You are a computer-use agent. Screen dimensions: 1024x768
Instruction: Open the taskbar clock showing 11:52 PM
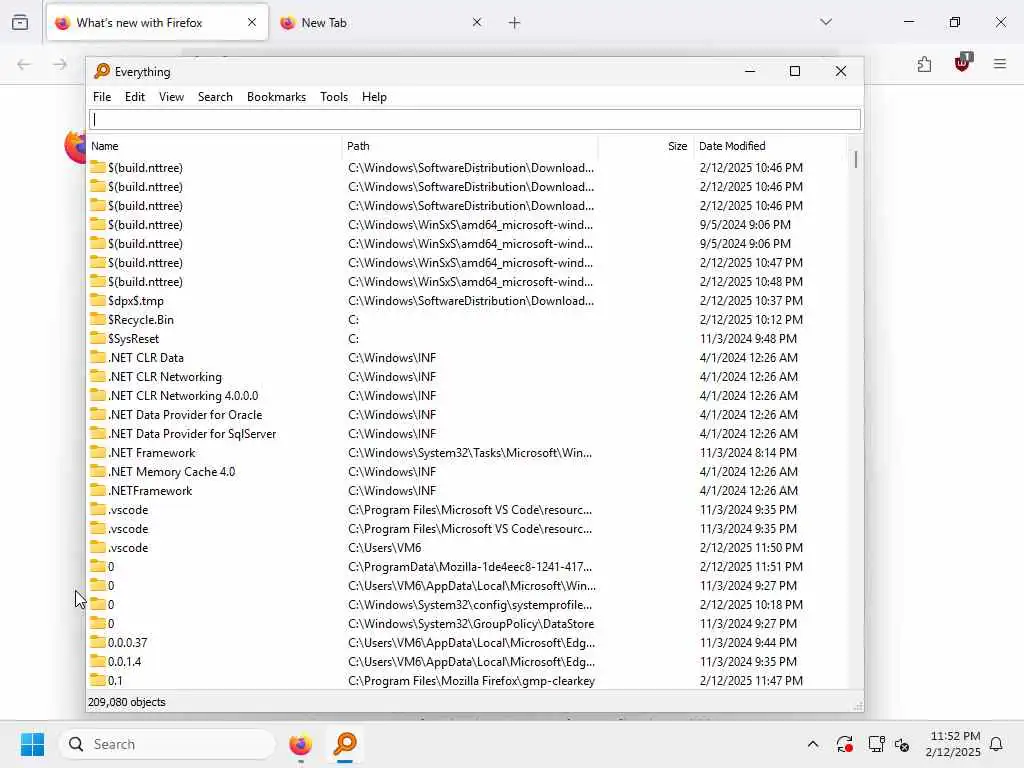[x=953, y=744]
